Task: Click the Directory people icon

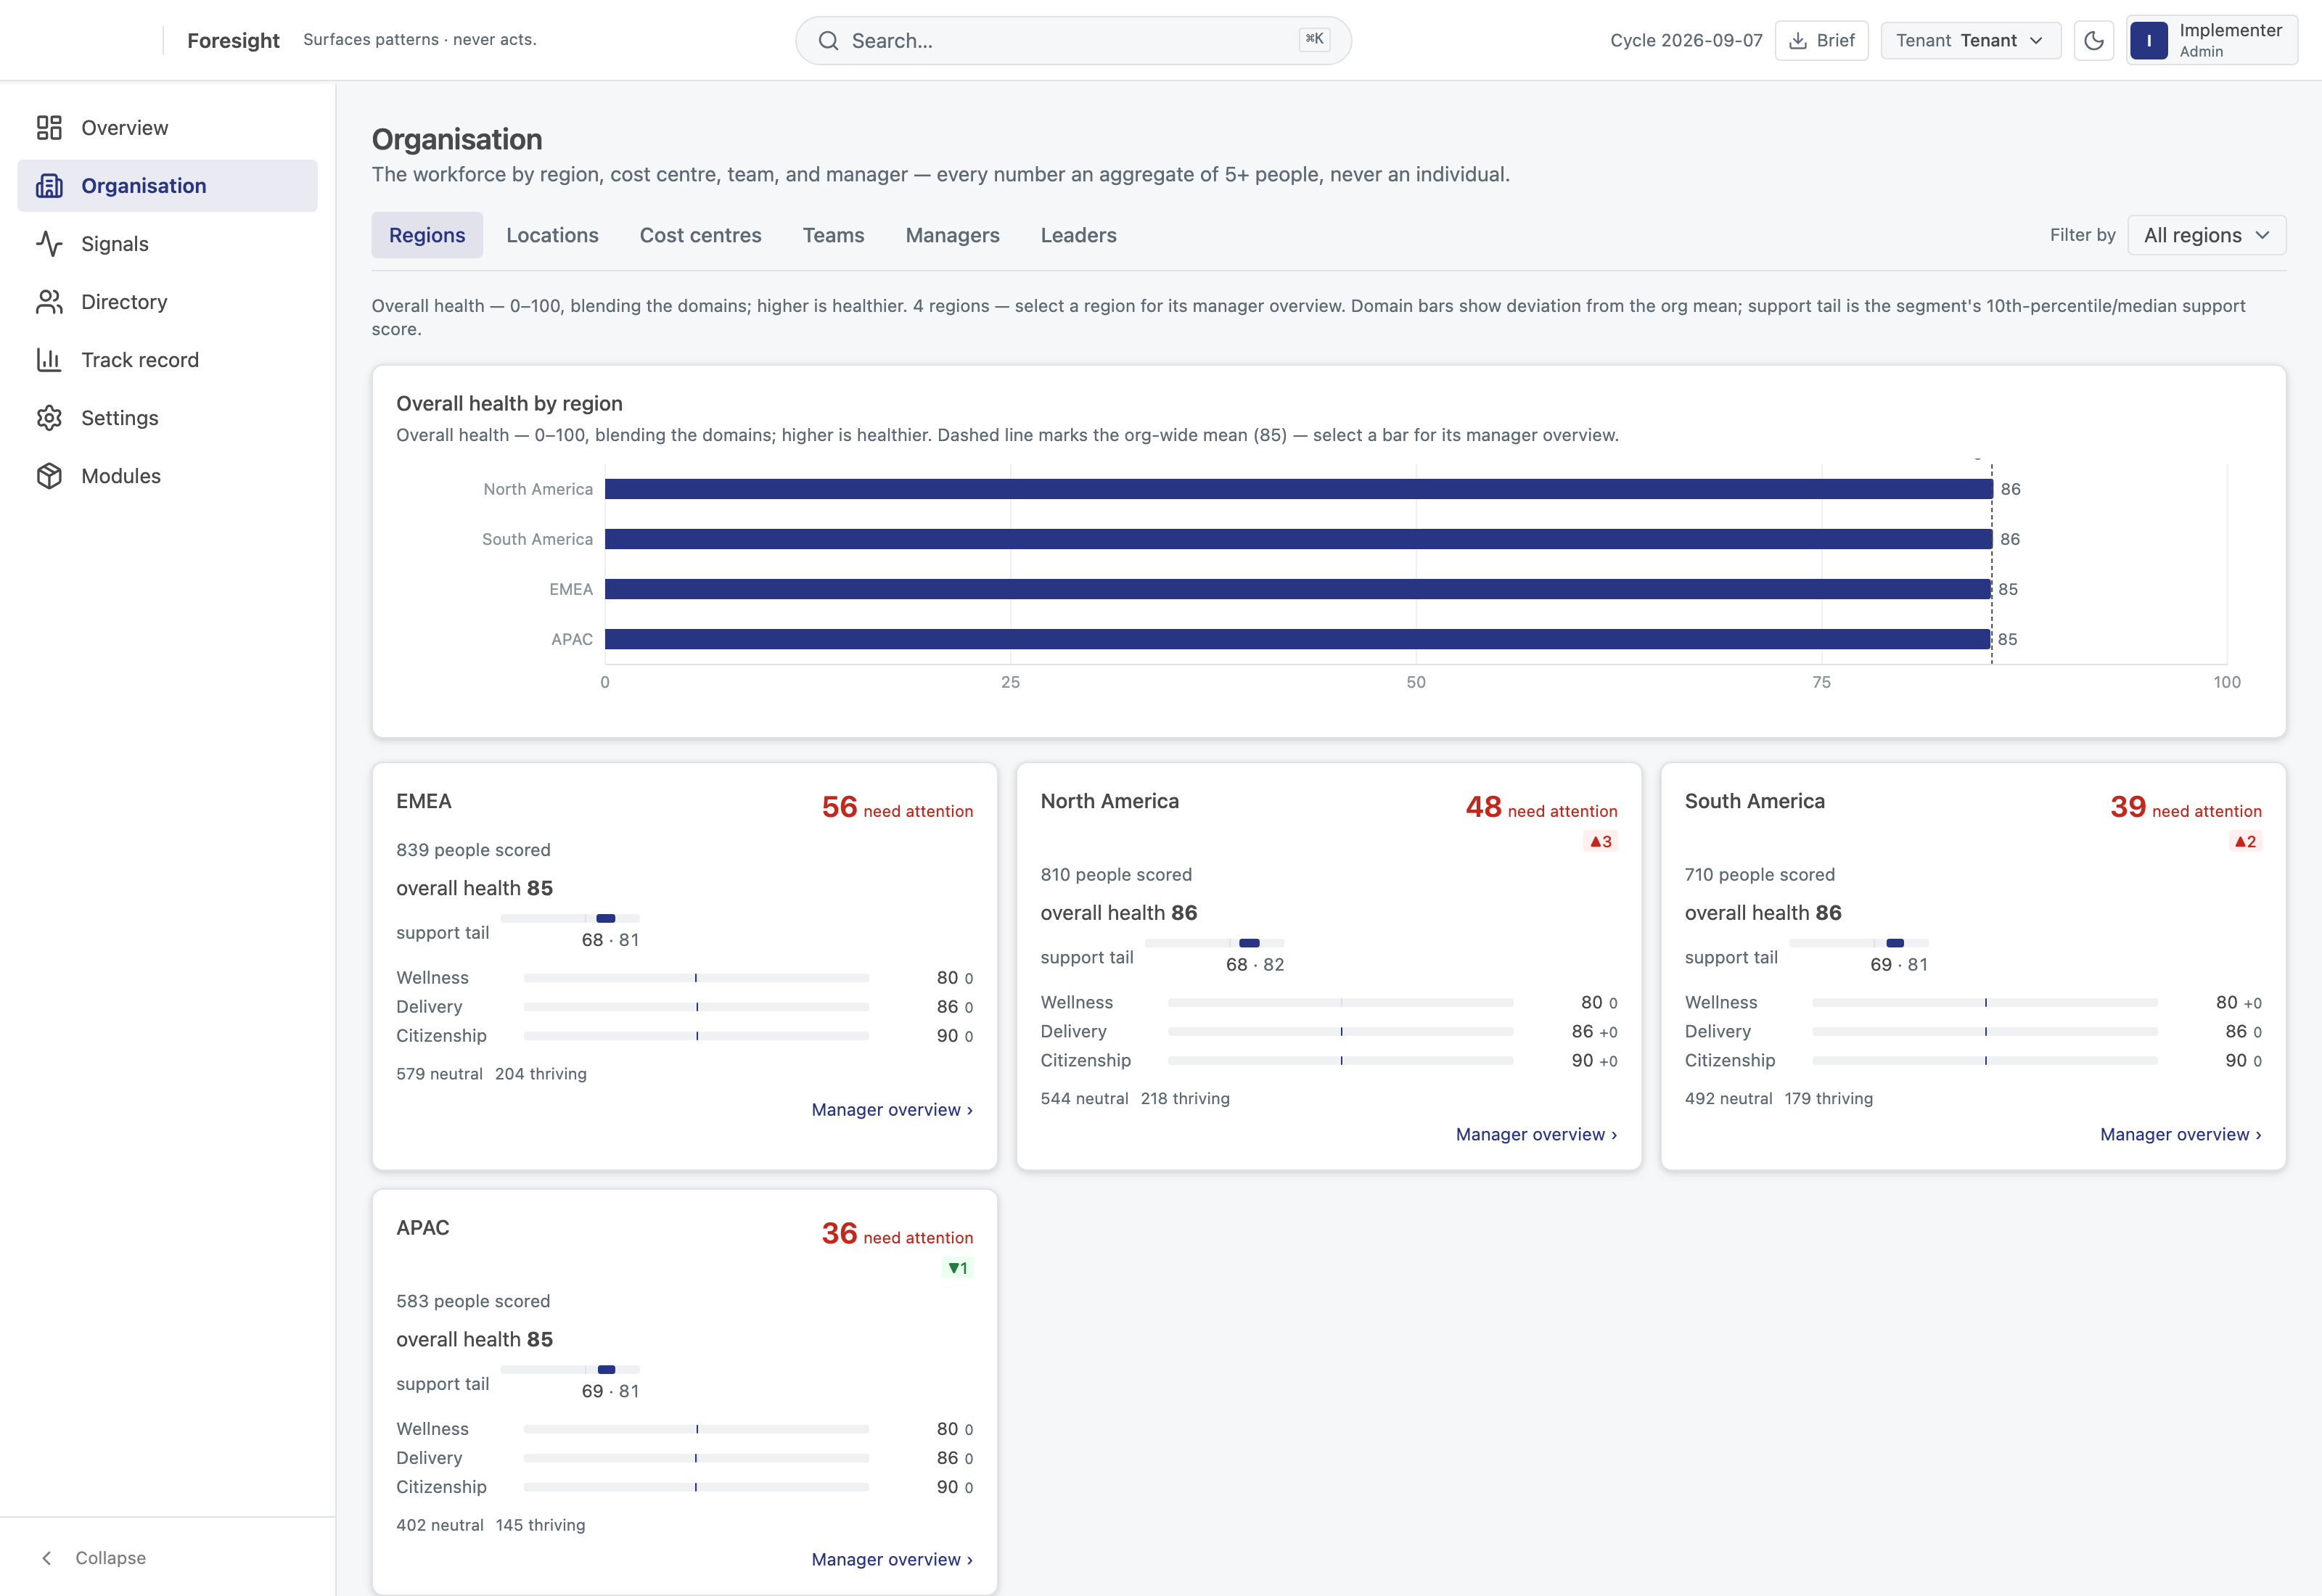Action: click(49, 302)
